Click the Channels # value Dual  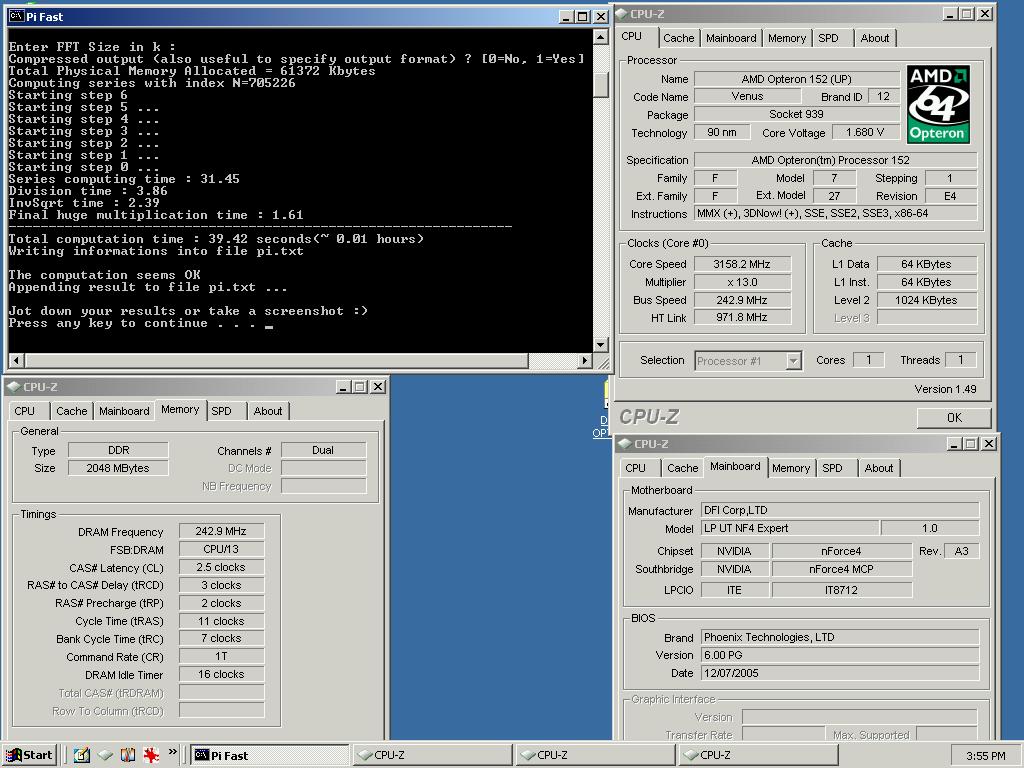click(x=323, y=450)
